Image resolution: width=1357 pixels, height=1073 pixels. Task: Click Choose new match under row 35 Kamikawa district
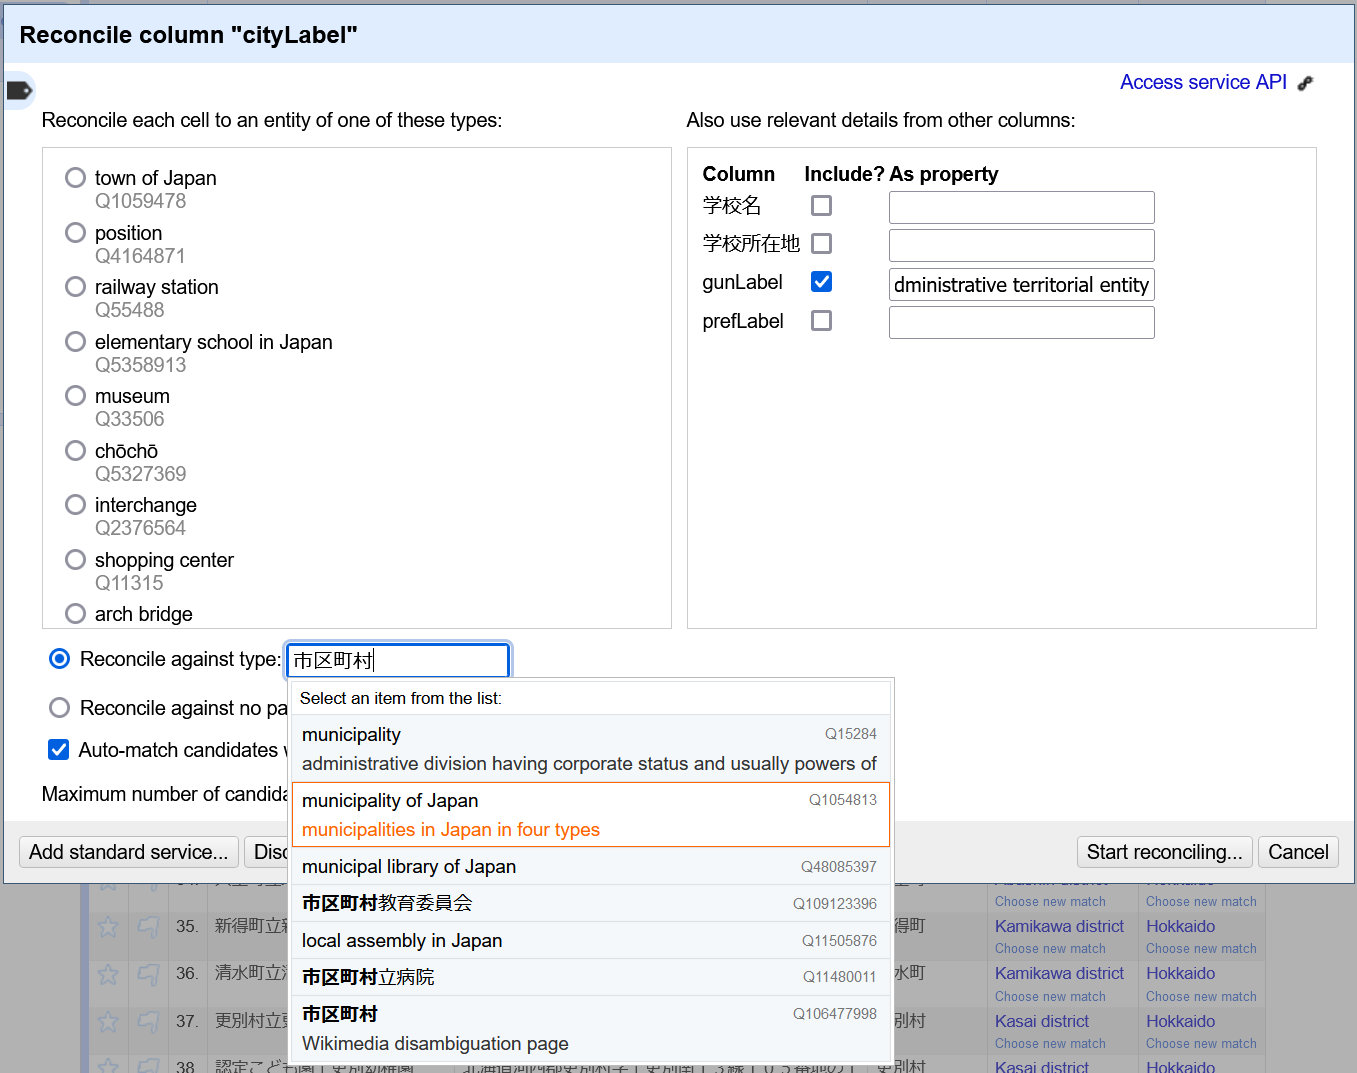[1050, 949]
